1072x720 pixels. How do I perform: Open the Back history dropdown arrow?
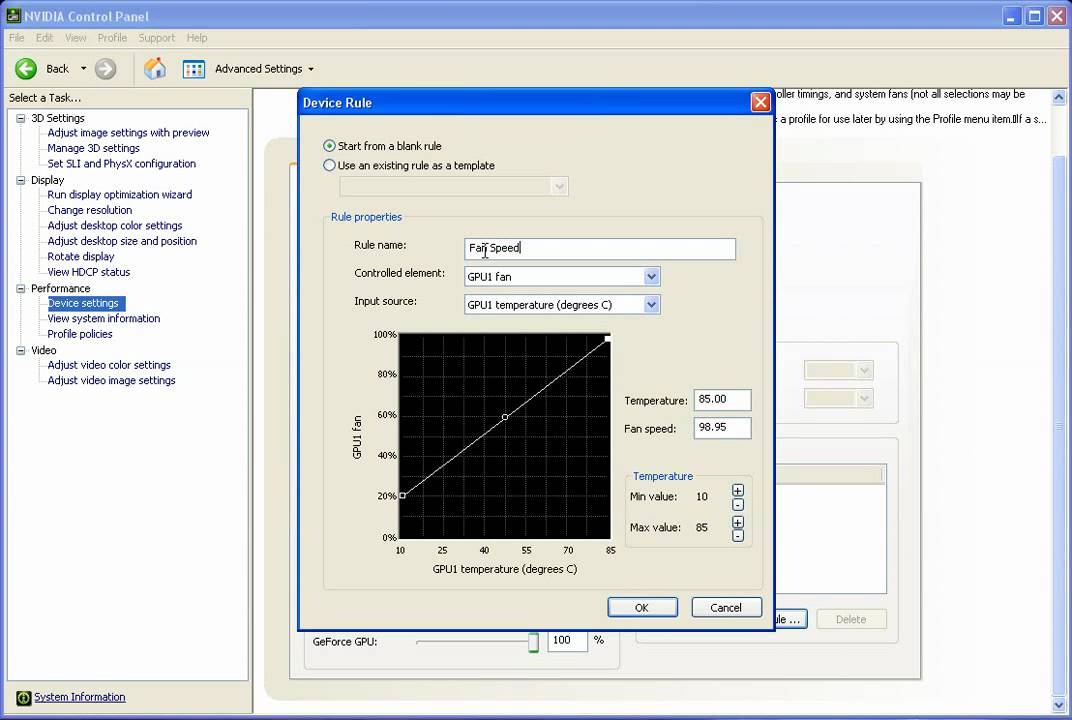point(83,68)
